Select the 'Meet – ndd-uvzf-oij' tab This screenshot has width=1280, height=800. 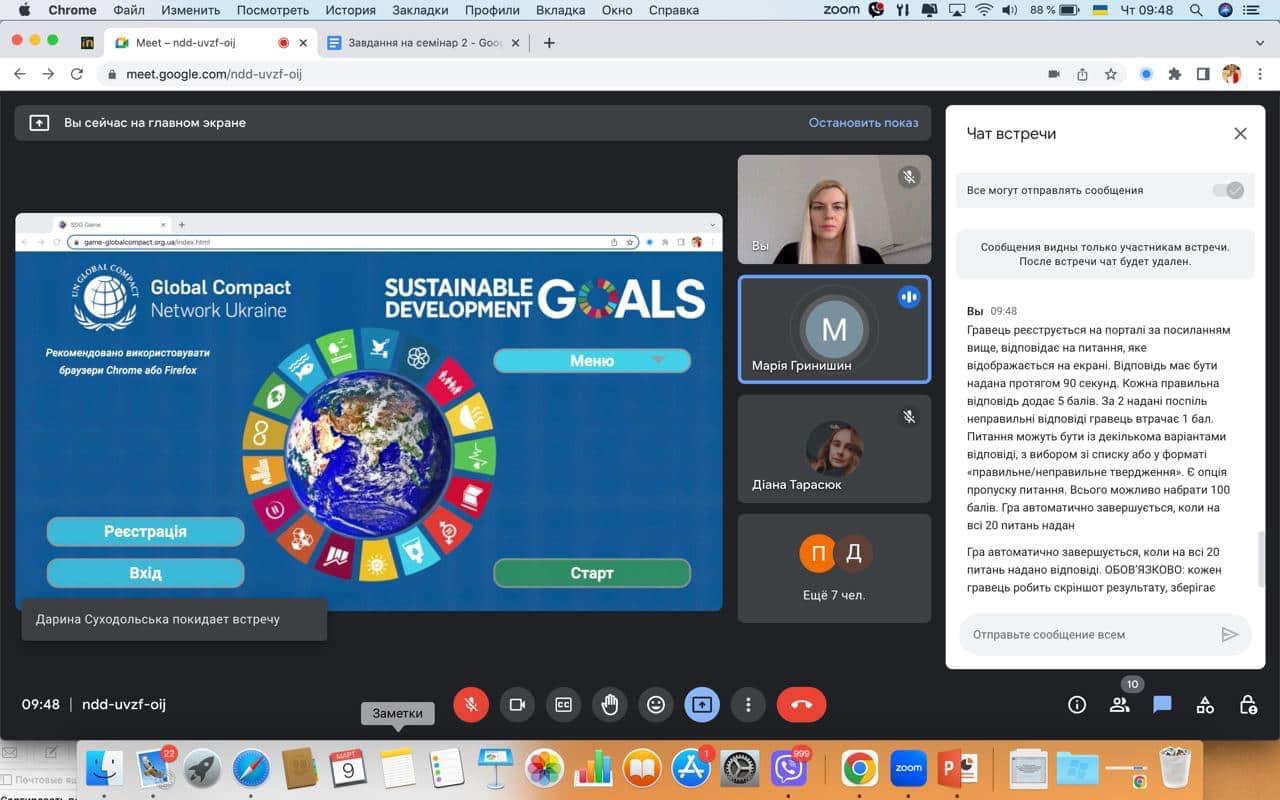pos(210,43)
